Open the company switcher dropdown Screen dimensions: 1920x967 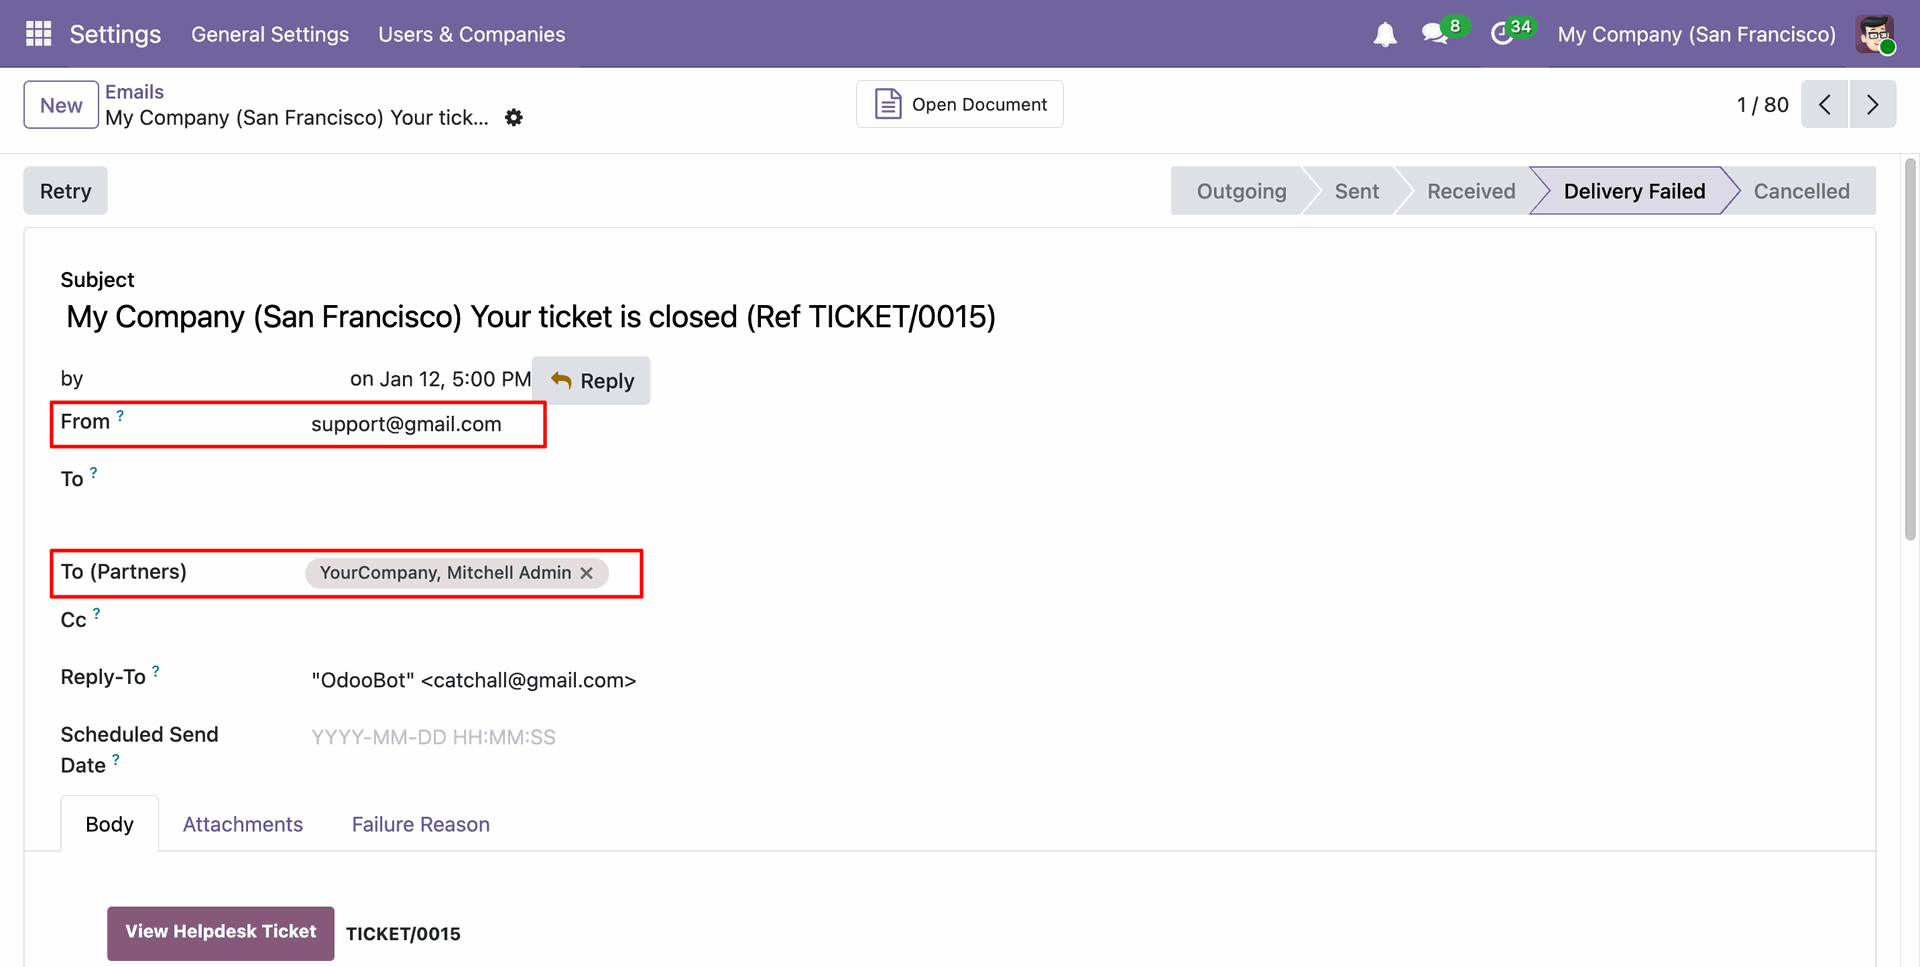click(x=1696, y=34)
